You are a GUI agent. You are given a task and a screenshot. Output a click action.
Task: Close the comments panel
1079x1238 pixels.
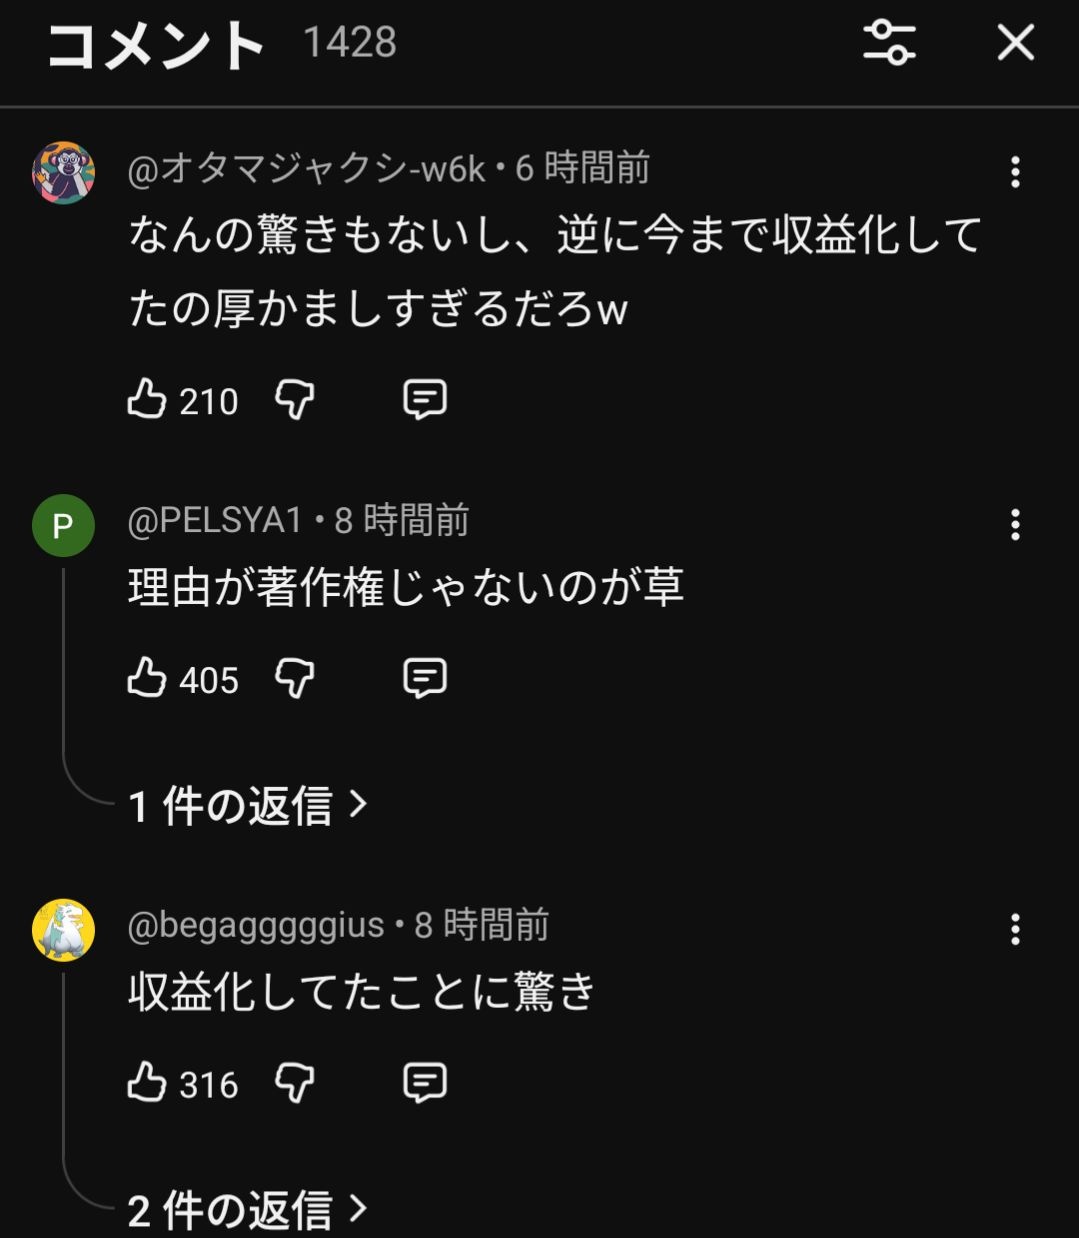(1015, 42)
